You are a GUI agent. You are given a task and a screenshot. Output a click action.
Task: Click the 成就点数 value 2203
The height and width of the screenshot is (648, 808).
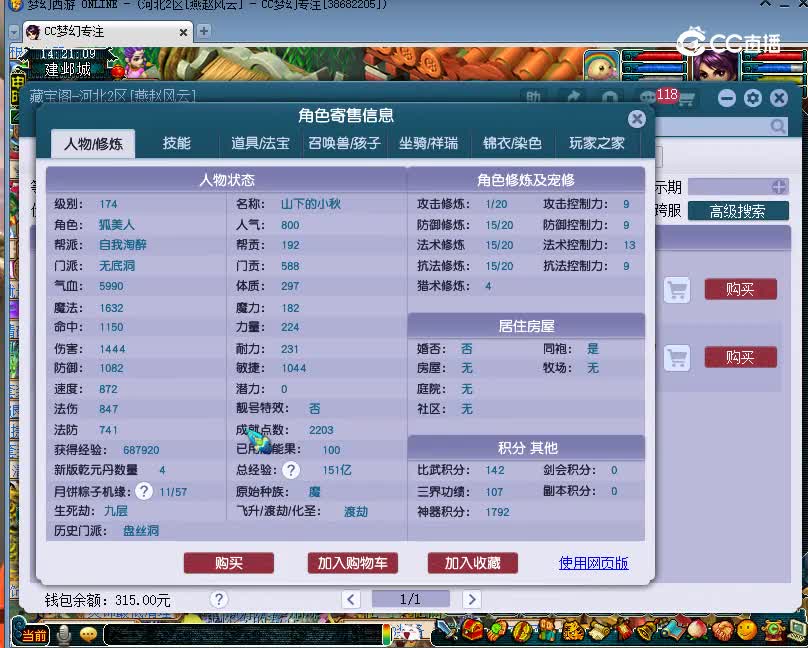coord(321,430)
